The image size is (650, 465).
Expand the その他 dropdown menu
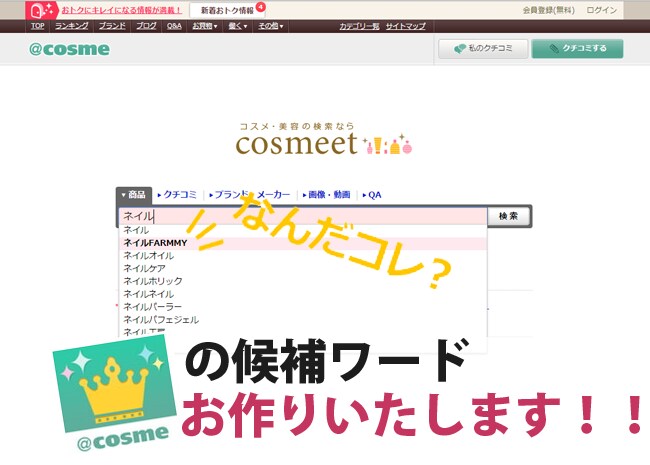[x=271, y=26]
